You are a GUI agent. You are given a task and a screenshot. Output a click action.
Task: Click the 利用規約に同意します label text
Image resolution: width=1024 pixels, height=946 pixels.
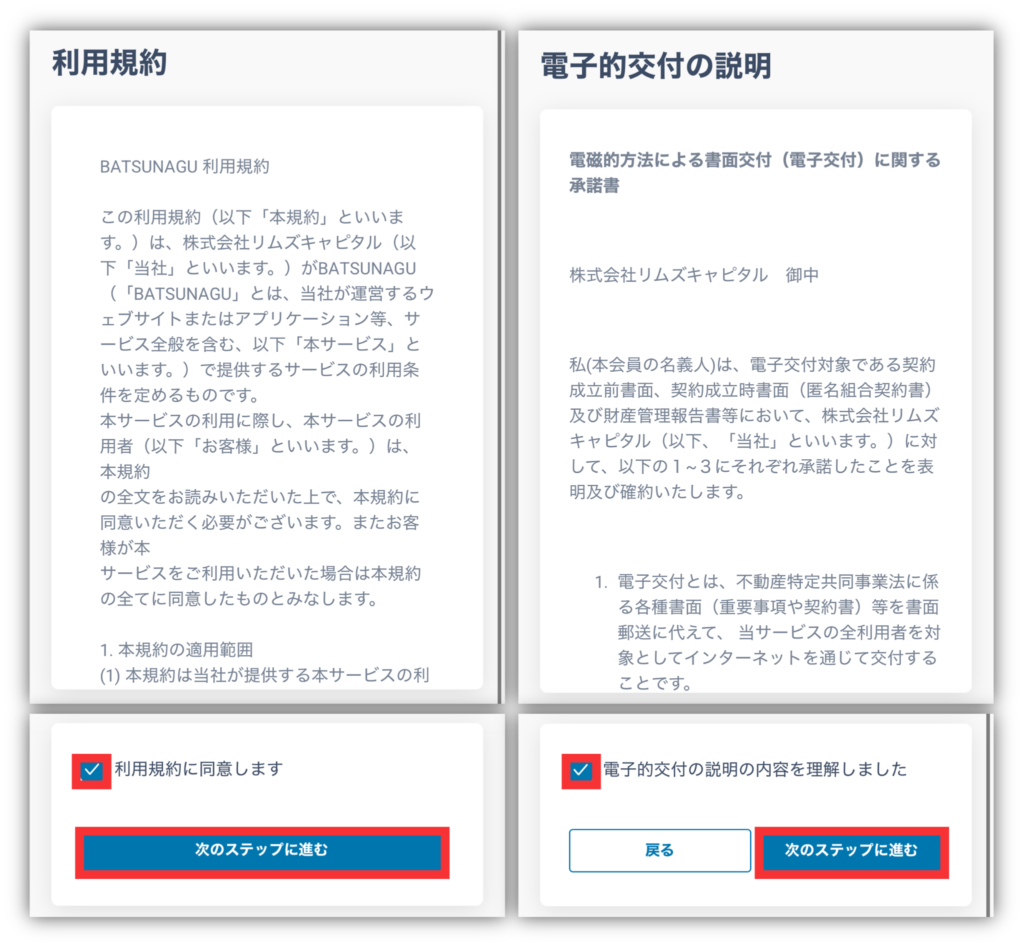(199, 769)
